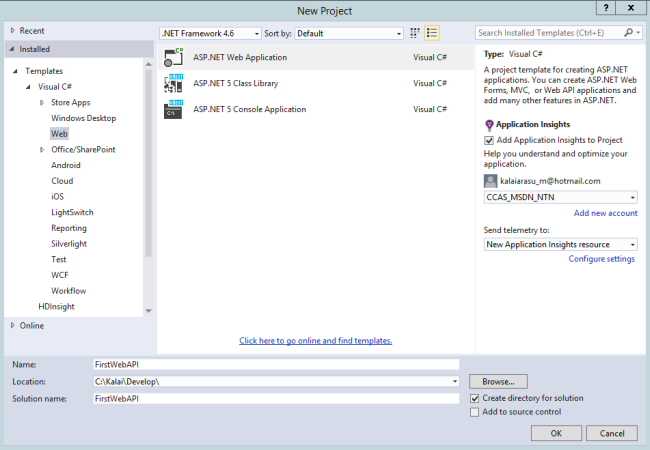Viewport: 650px width, 450px height.
Task: Switch to medium icons list view
Action: tap(432, 33)
